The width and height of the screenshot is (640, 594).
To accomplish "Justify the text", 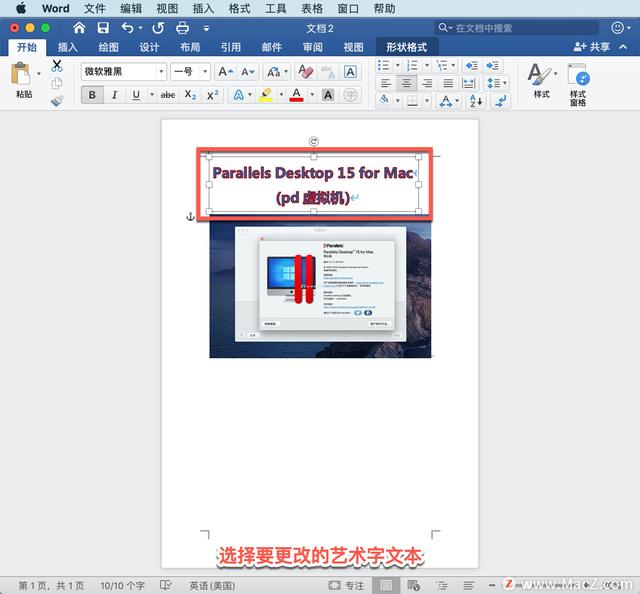I will [448, 83].
